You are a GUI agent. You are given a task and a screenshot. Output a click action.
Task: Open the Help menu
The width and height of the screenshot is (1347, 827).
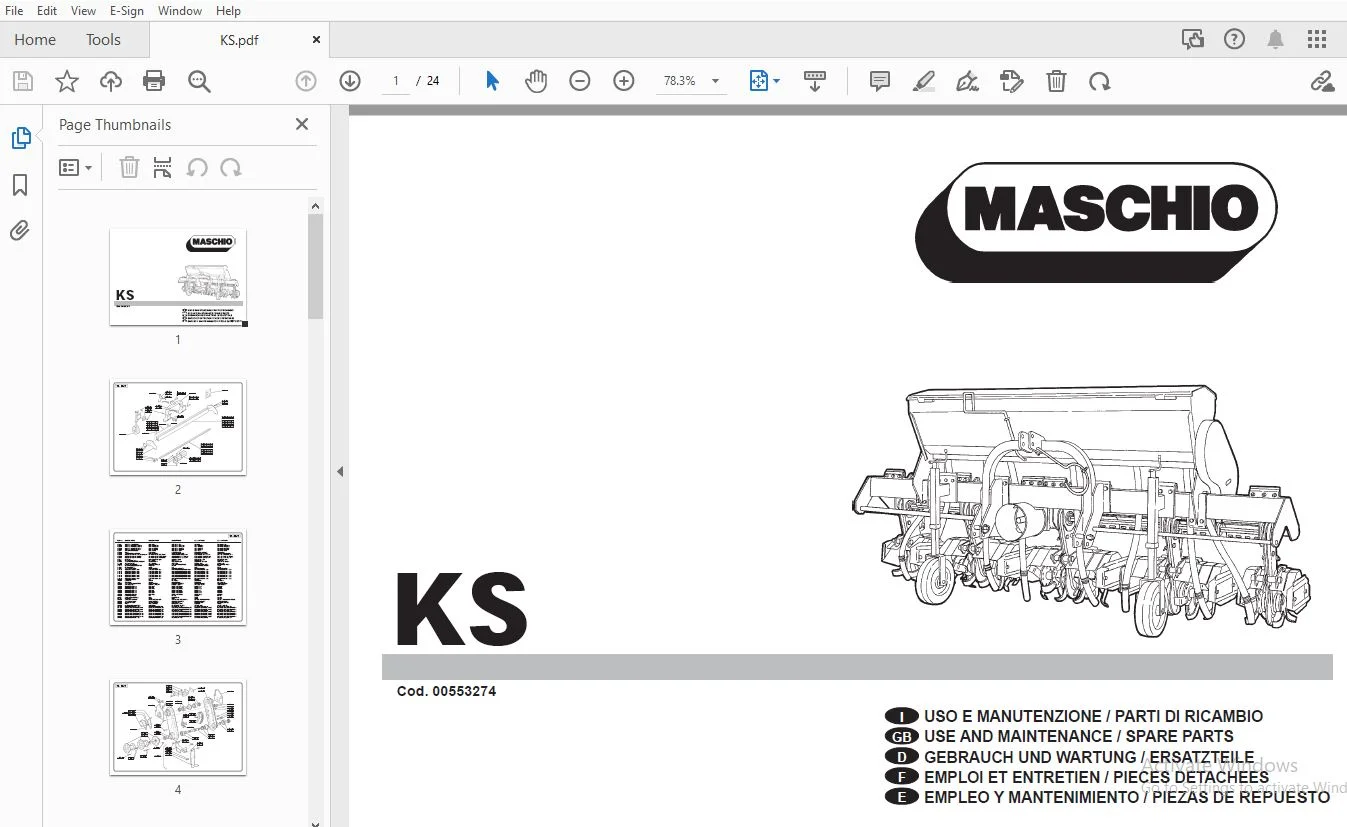[x=228, y=11]
